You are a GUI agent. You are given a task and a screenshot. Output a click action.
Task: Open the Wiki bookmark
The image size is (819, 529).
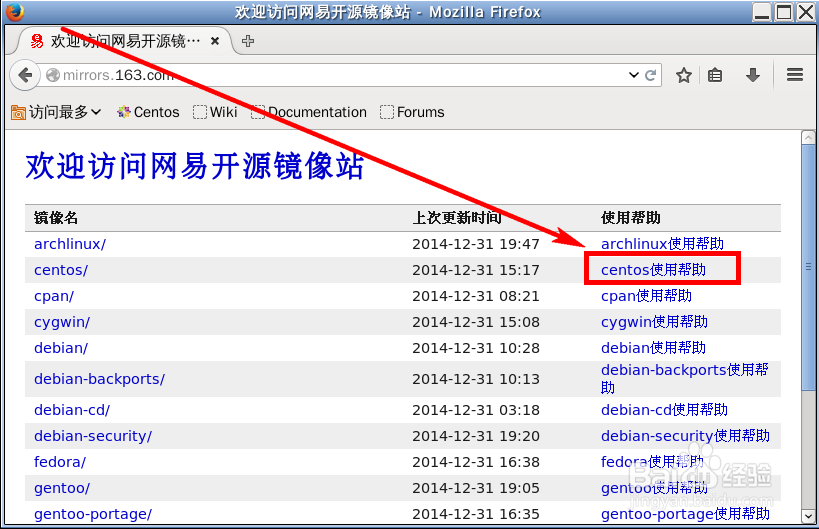(215, 112)
